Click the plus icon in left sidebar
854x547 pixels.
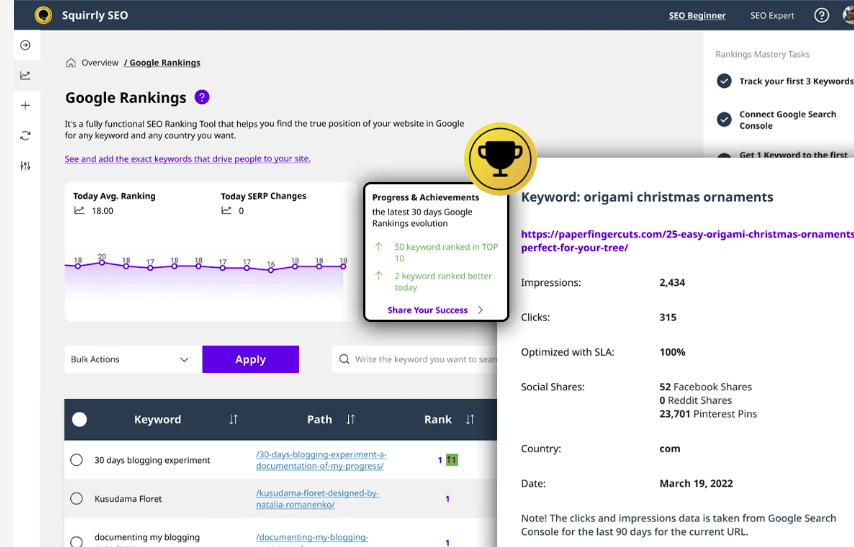[25, 105]
